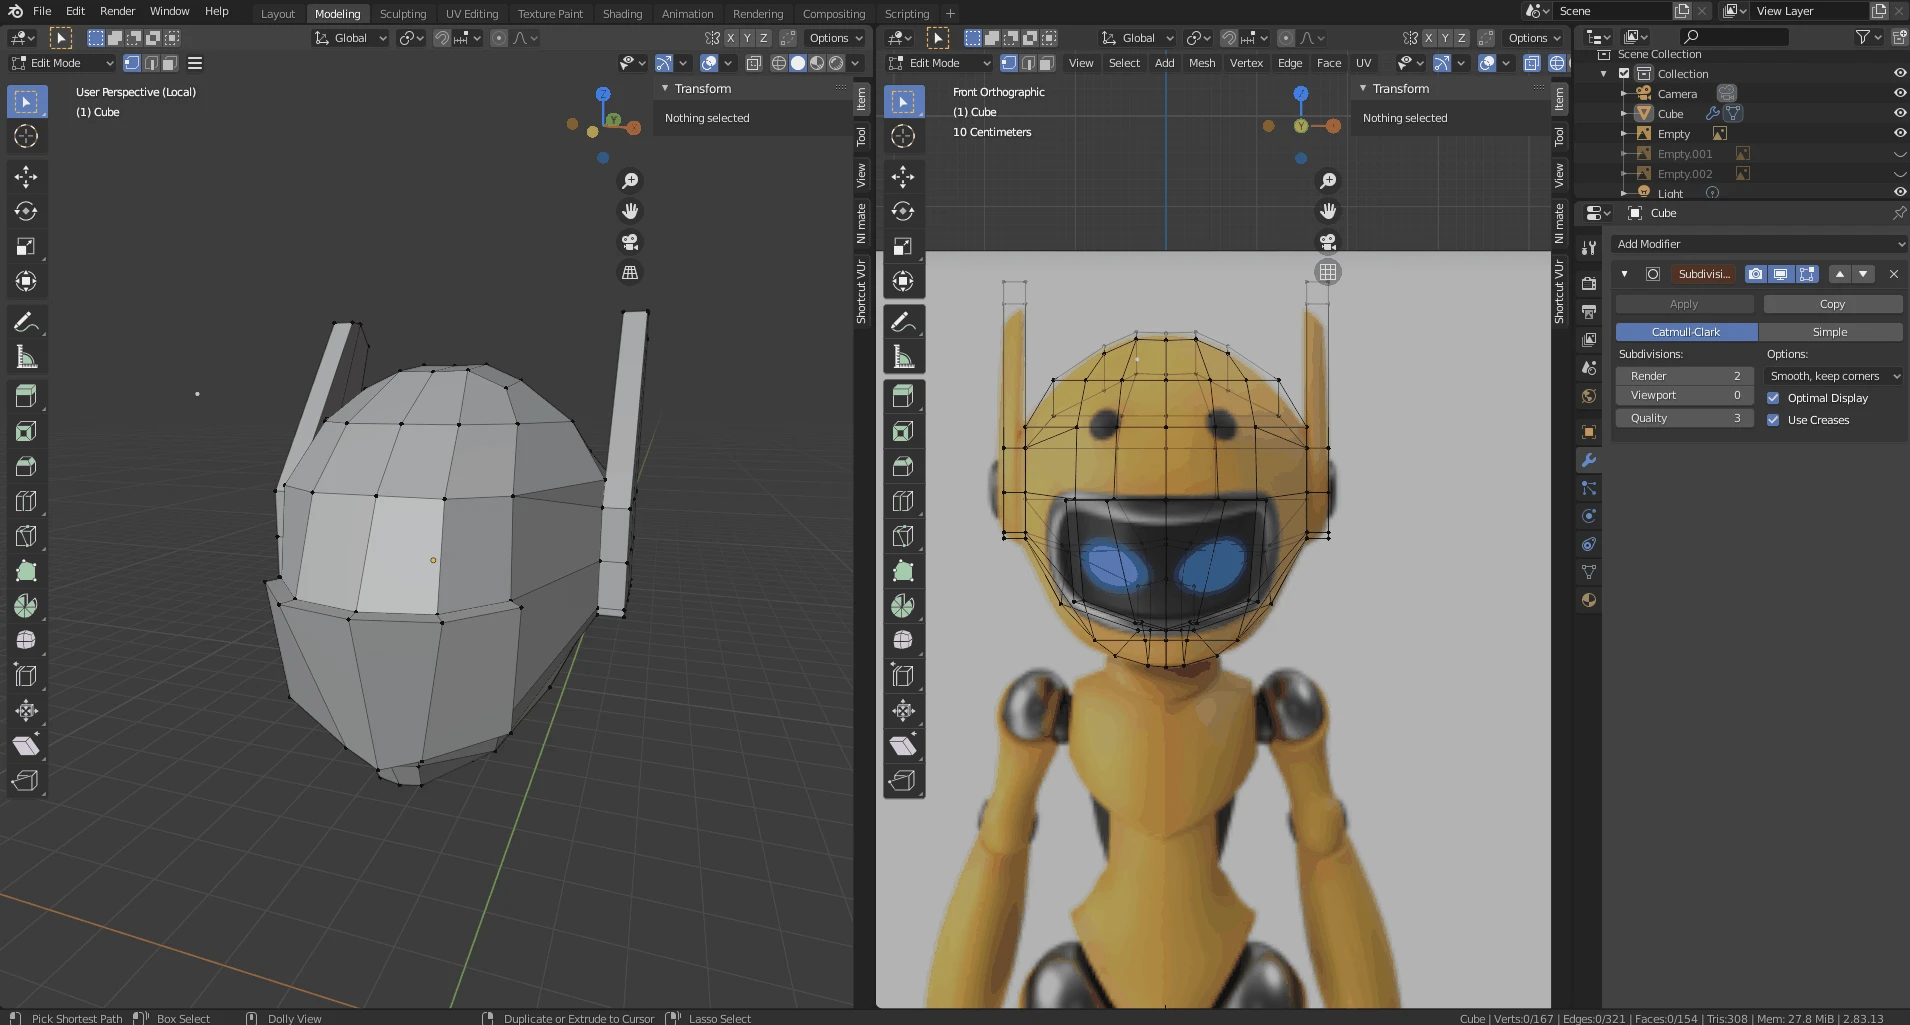
Task: Switch to the UV Editing workspace tab
Action: pos(472,14)
